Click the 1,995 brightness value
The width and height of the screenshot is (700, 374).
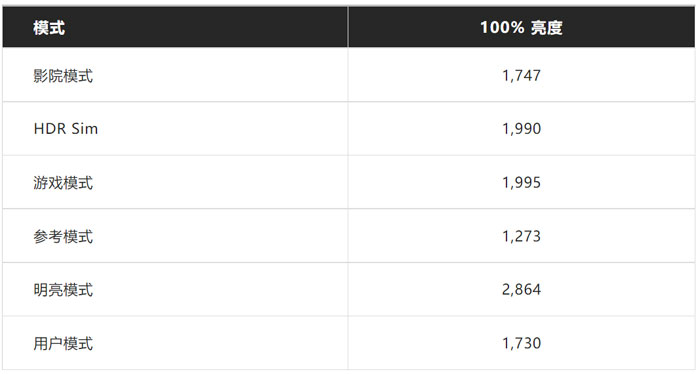pos(521,183)
